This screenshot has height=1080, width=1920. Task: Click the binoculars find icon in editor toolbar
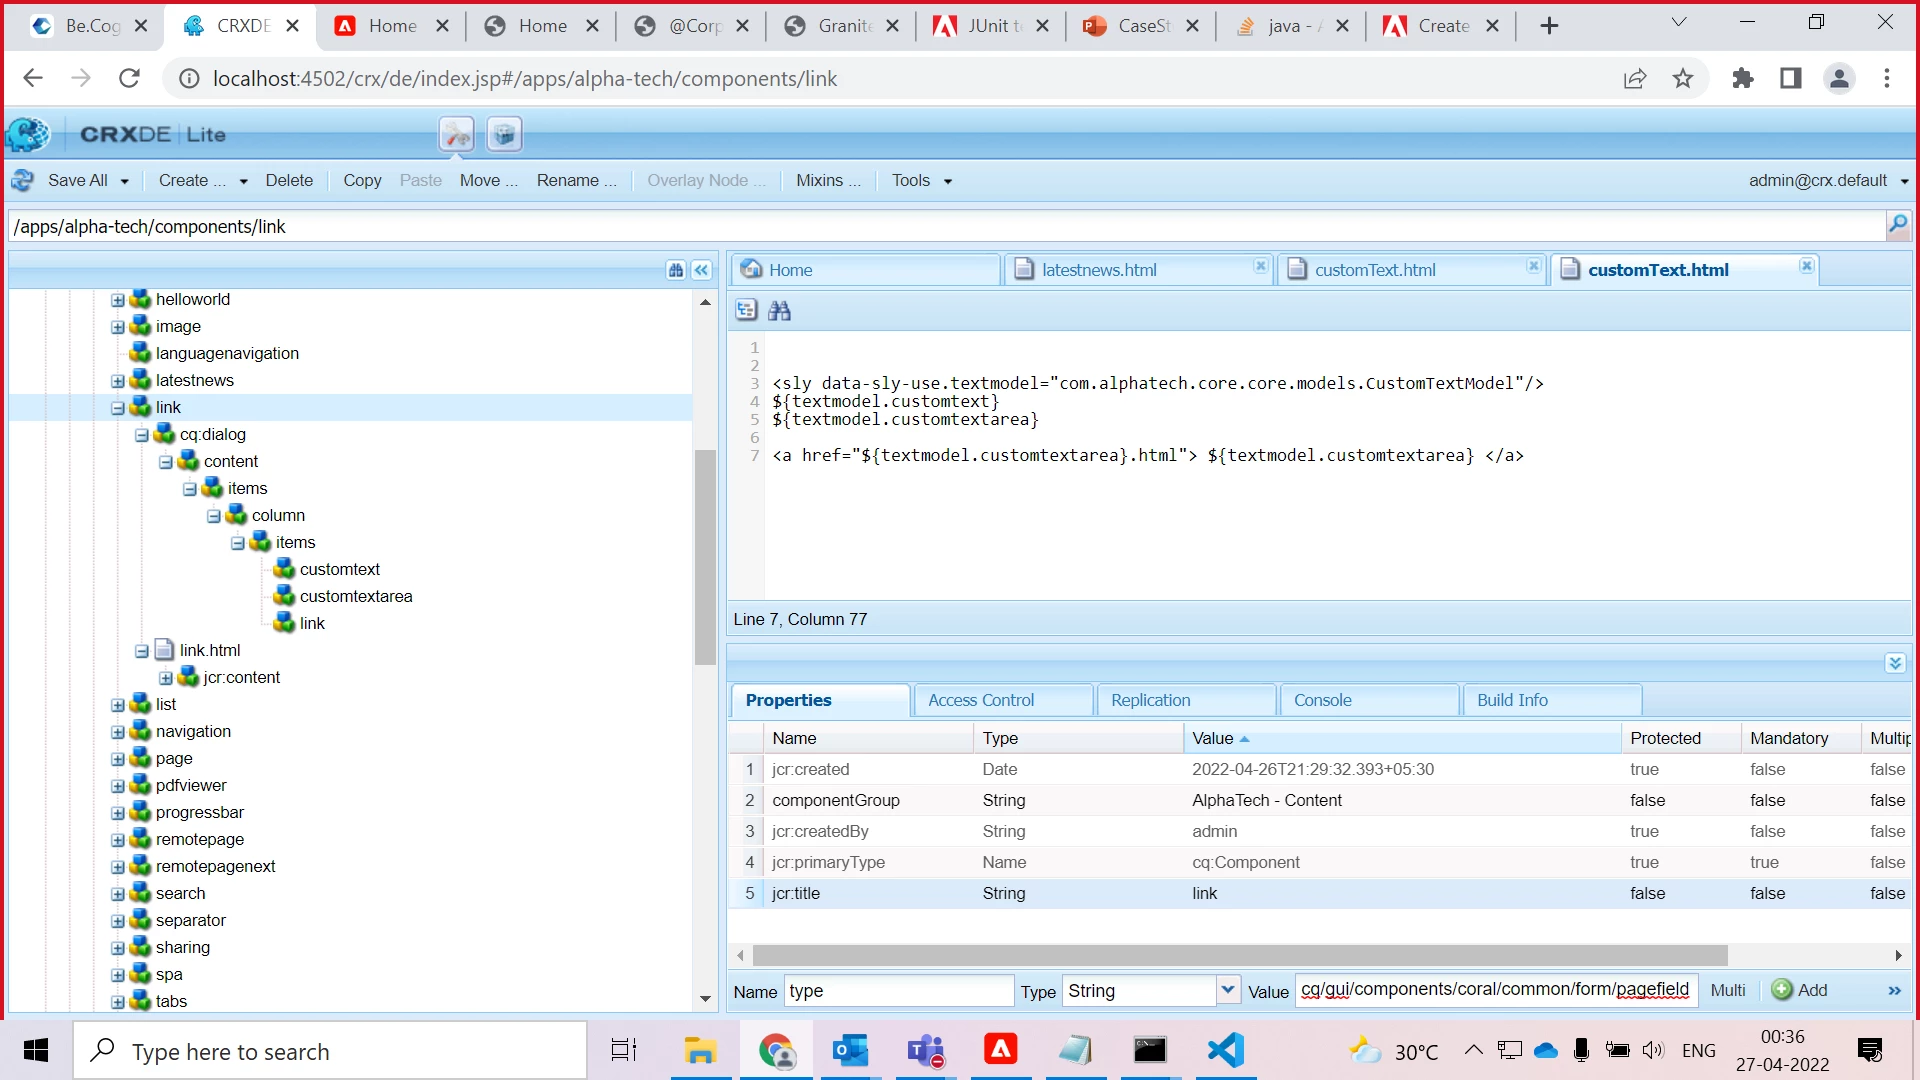[x=779, y=311]
